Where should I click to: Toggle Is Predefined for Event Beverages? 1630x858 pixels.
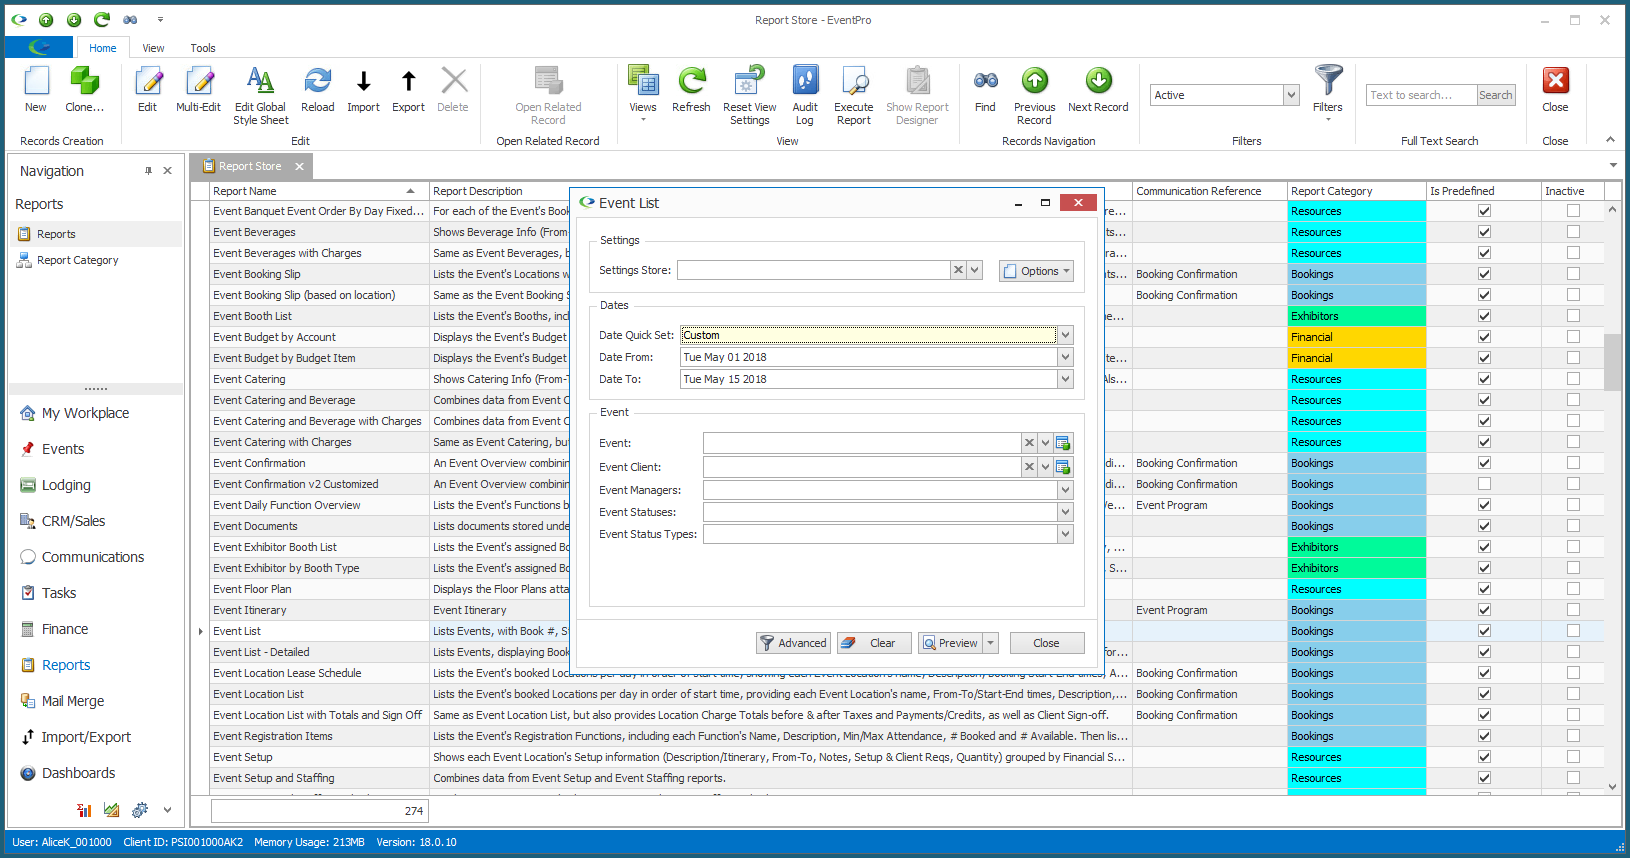coord(1484,232)
